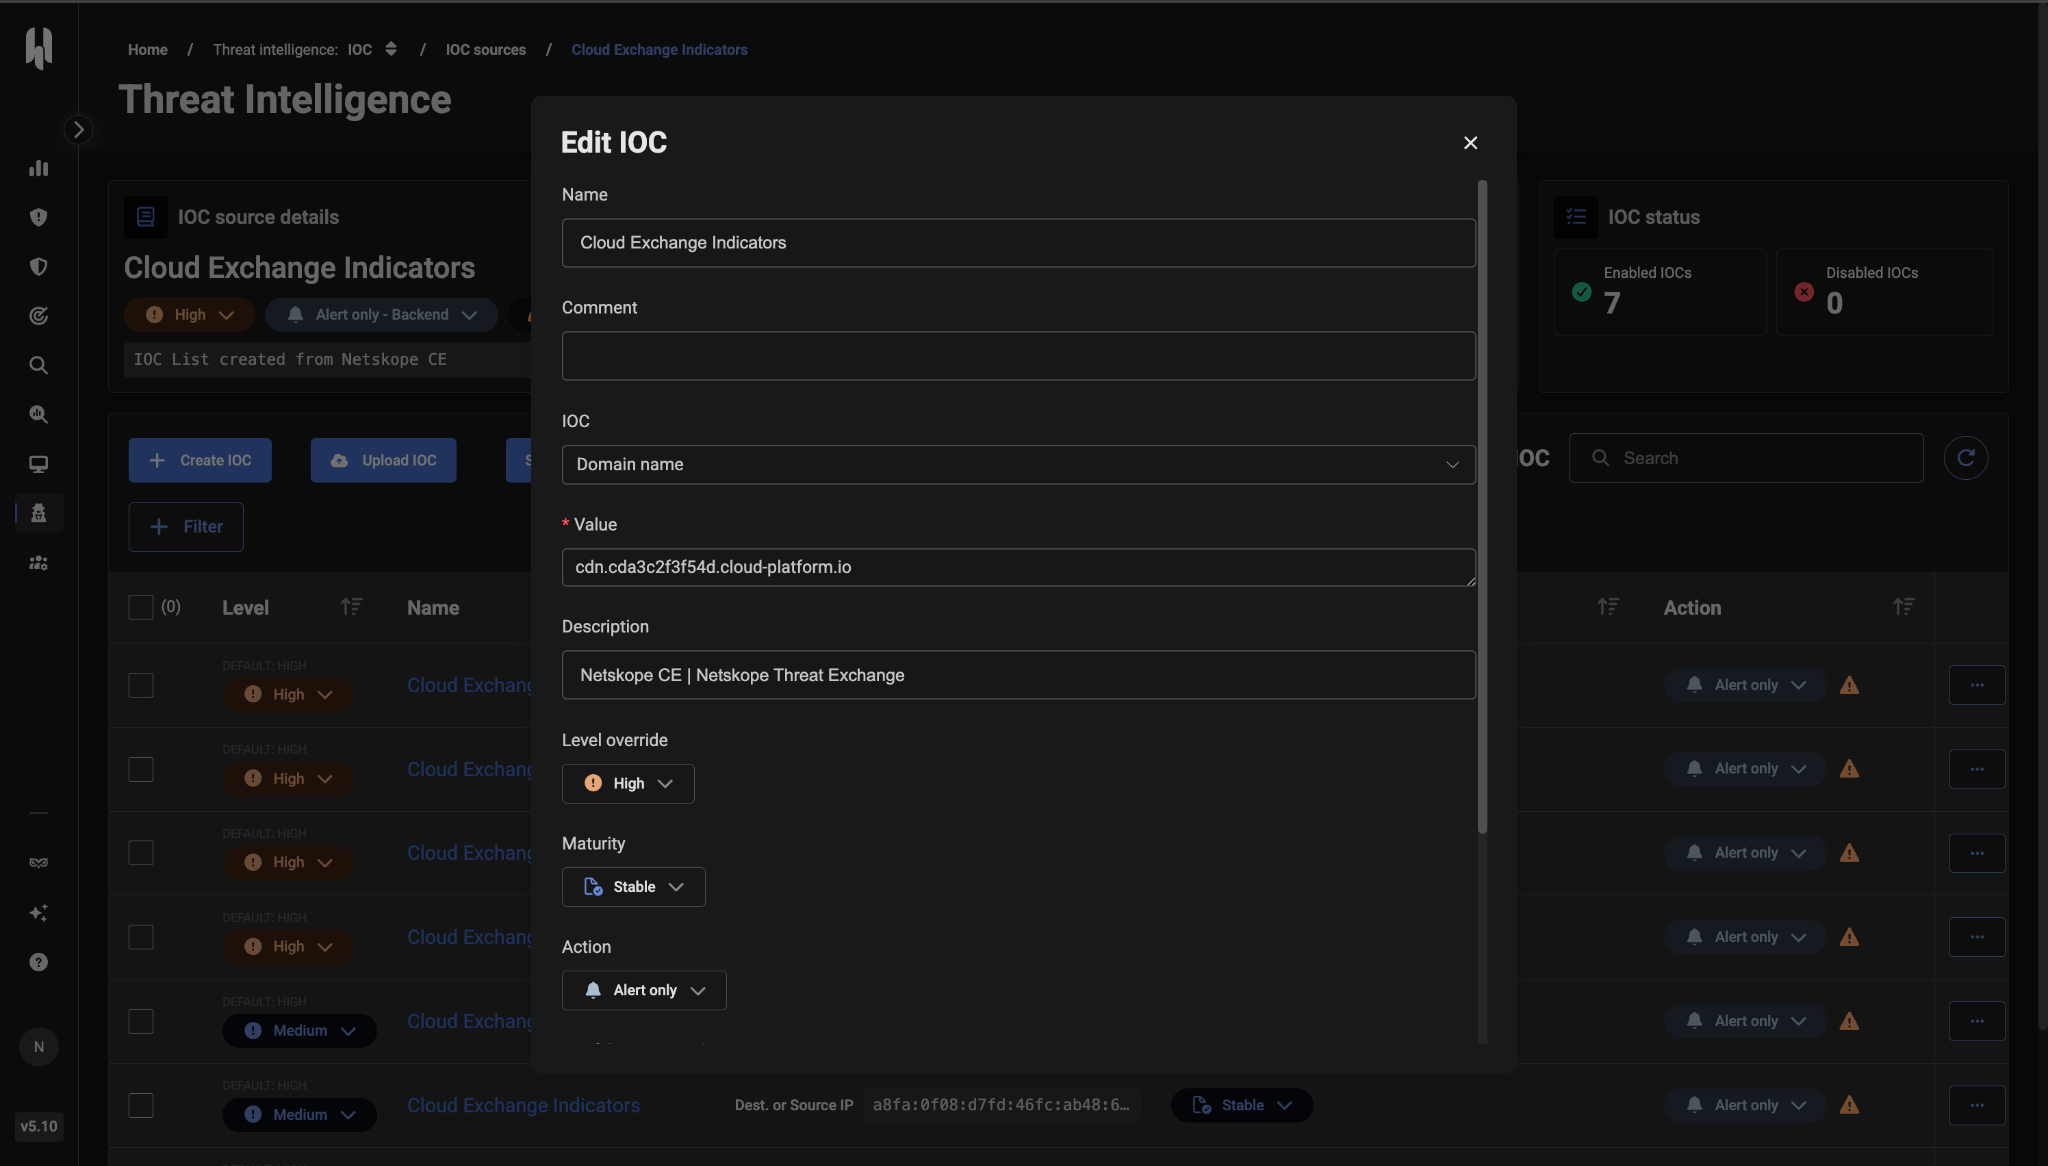The height and width of the screenshot is (1166, 2048).
Task: Open the IOC type Domain name dropdown
Action: (x=1018, y=464)
